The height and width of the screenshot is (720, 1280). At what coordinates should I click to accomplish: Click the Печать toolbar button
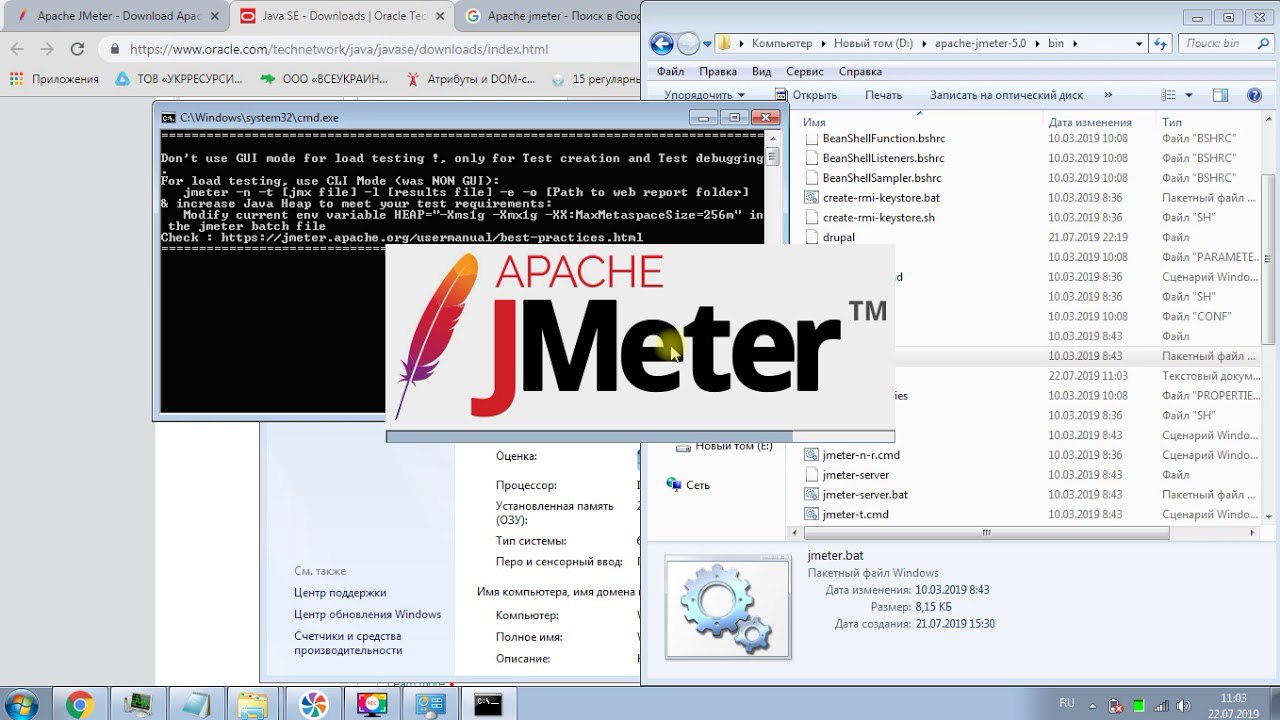tap(883, 95)
